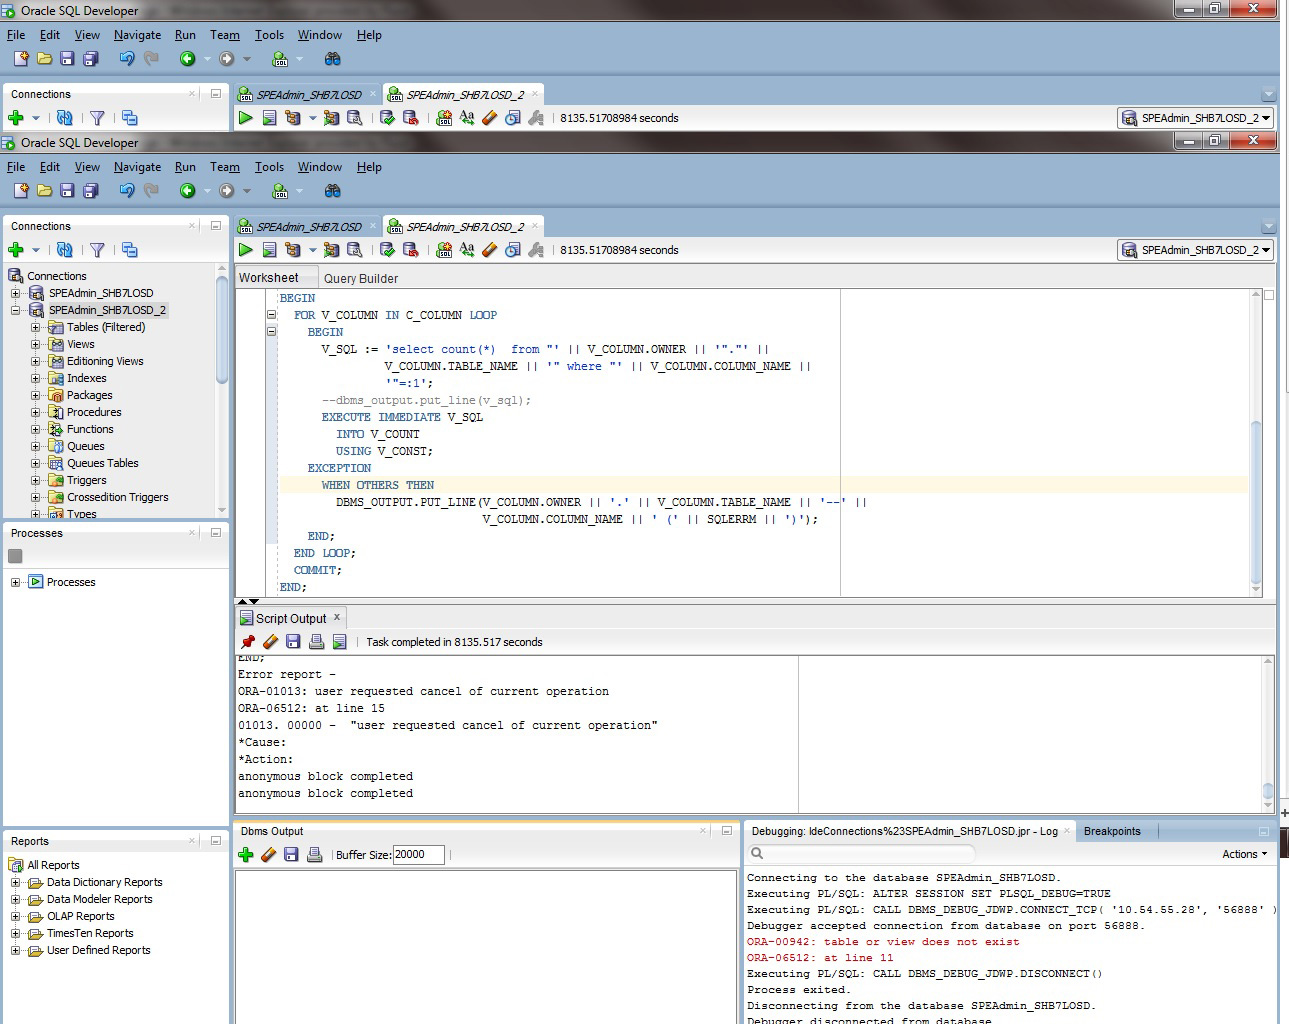Open the Help menu in the partially covered window
The width and height of the screenshot is (1289, 1024).
[x=369, y=35]
